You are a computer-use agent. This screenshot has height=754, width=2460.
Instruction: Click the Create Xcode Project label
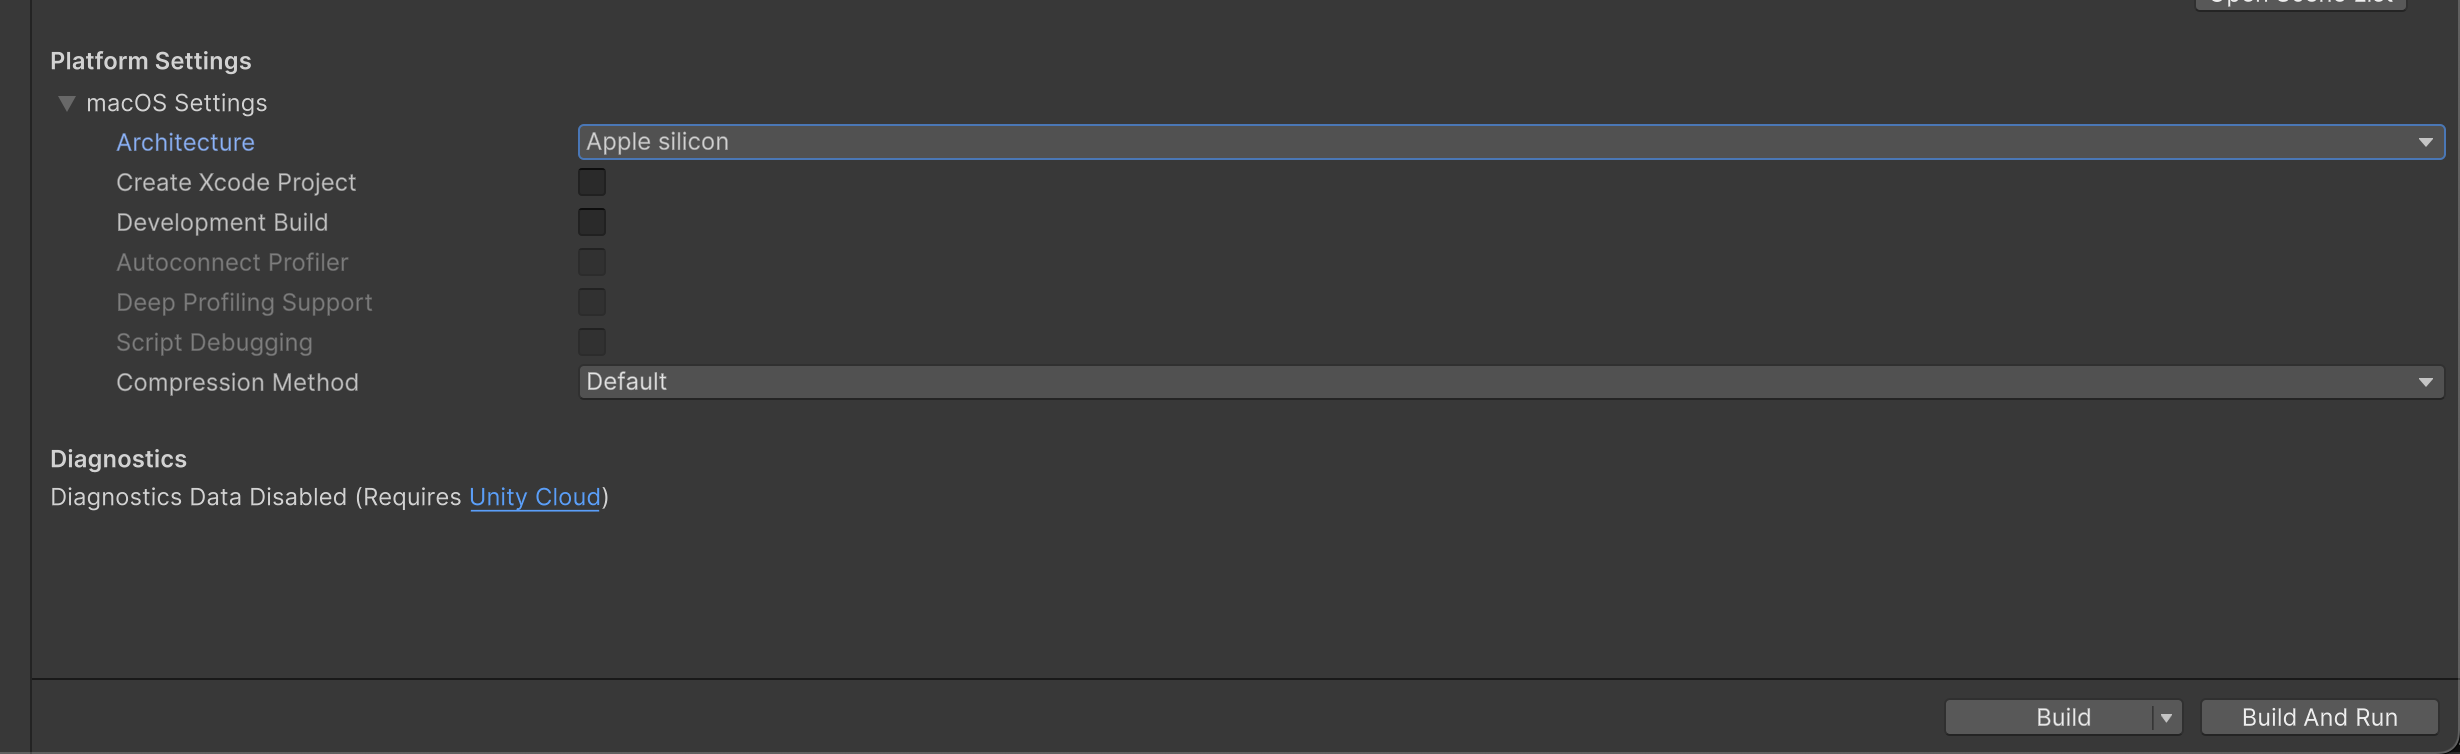236,182
